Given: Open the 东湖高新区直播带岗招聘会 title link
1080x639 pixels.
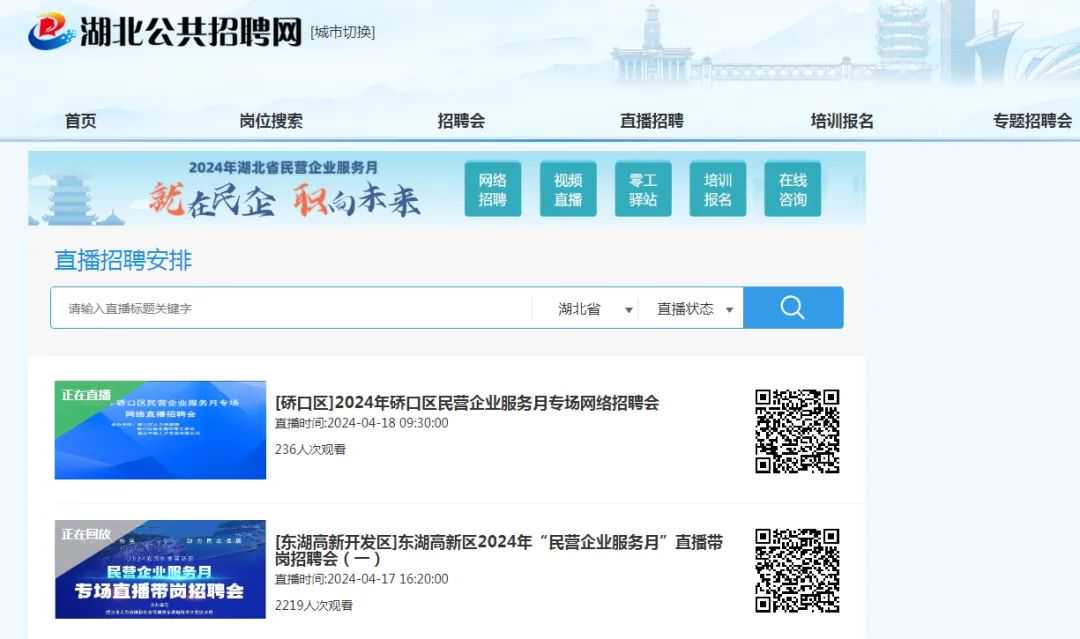Looking at the screenshot, I should (498, 550).
